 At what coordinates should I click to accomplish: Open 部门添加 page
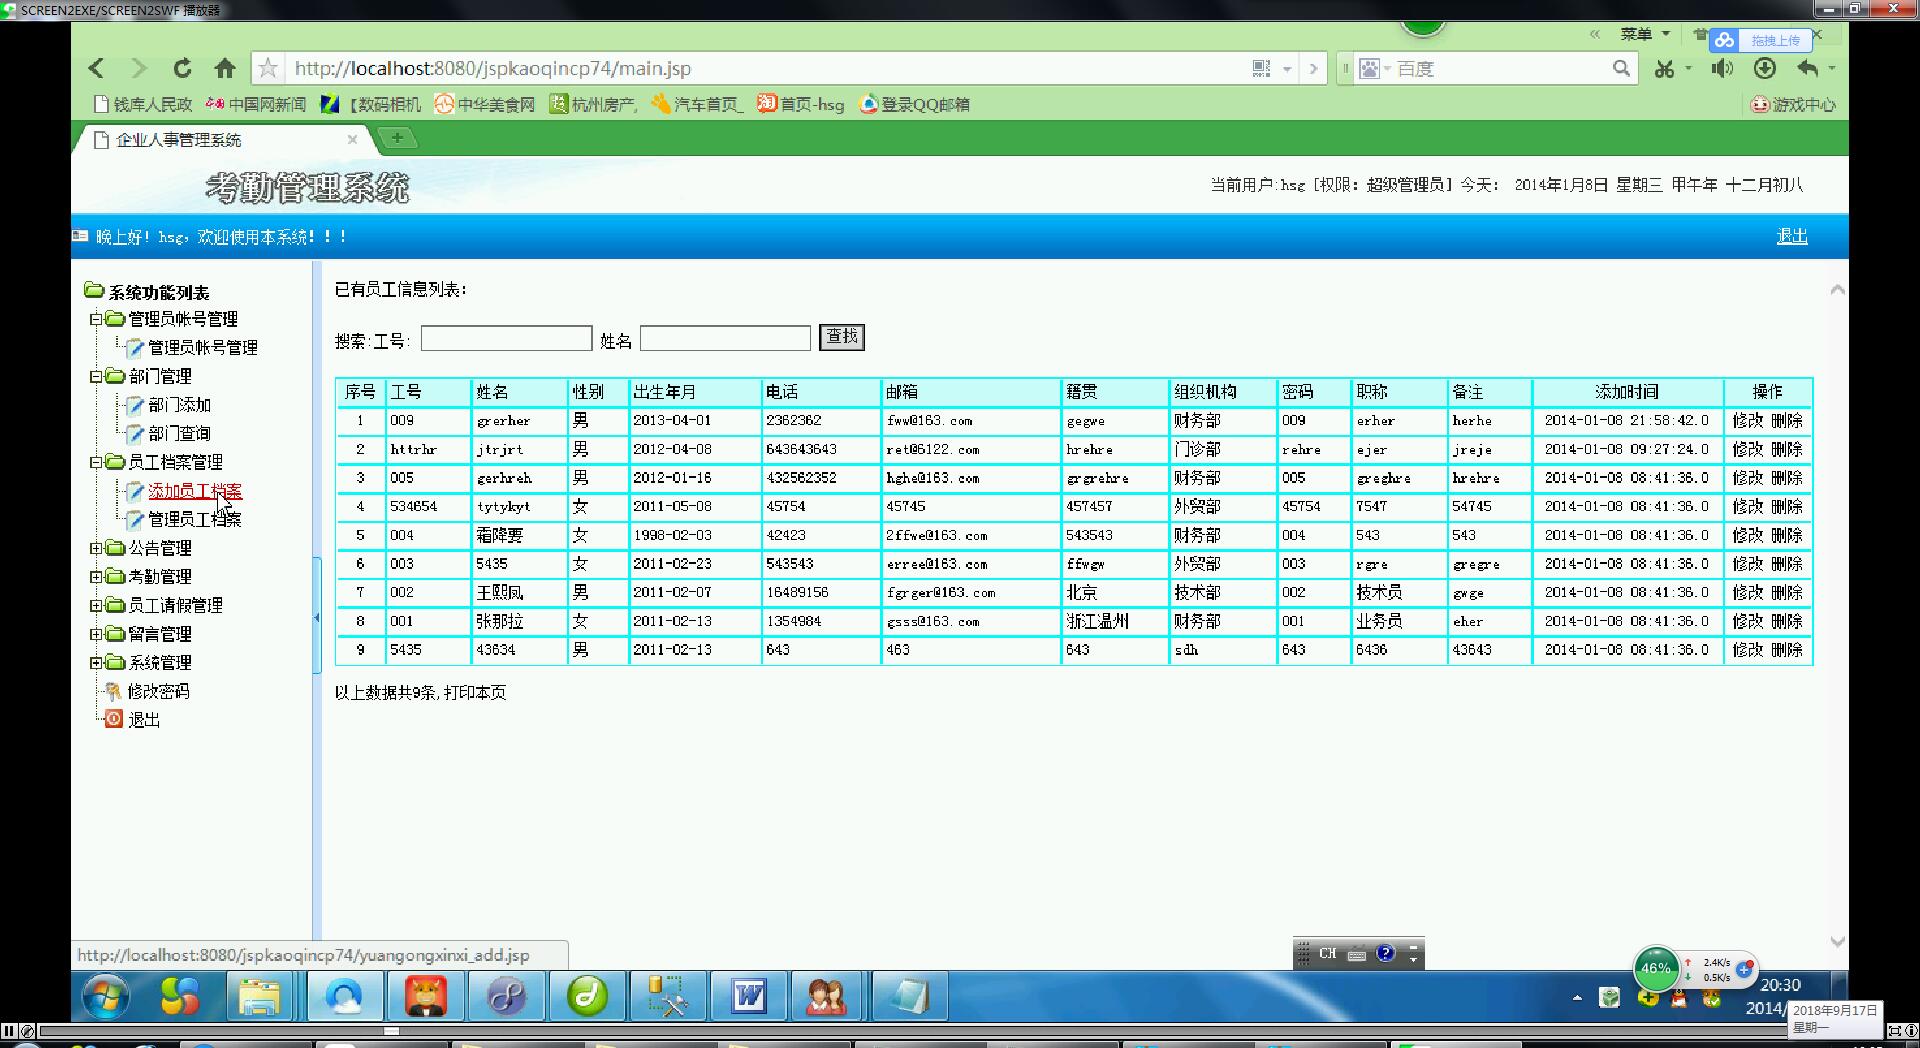coord(179,405)
